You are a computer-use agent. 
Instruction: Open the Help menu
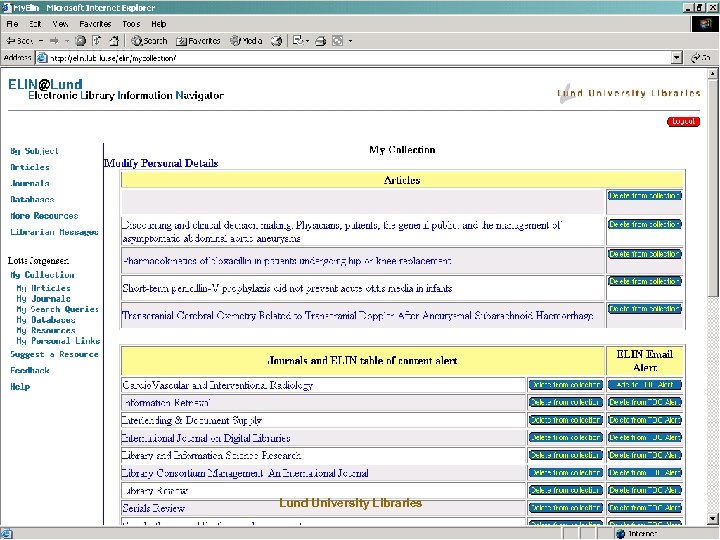pyautogui.click(x=158, y=24)
